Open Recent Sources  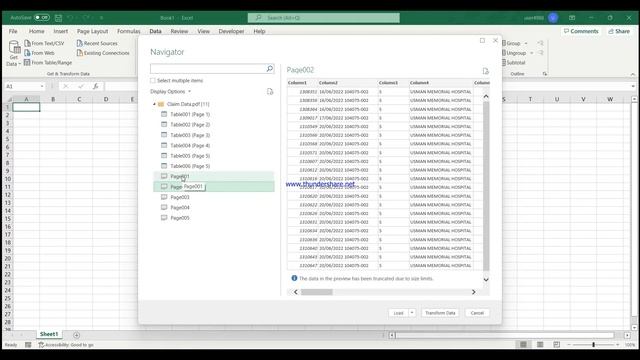coord(97,43)
